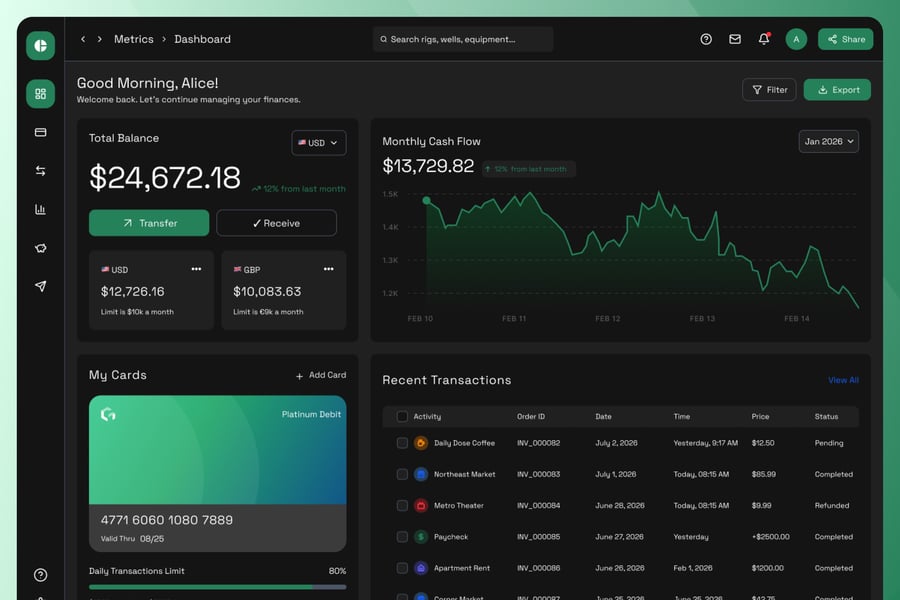This screenshot has width=900, height=600.
Task: Open the notifications bell icon
Action: click(x=764, y=39)
